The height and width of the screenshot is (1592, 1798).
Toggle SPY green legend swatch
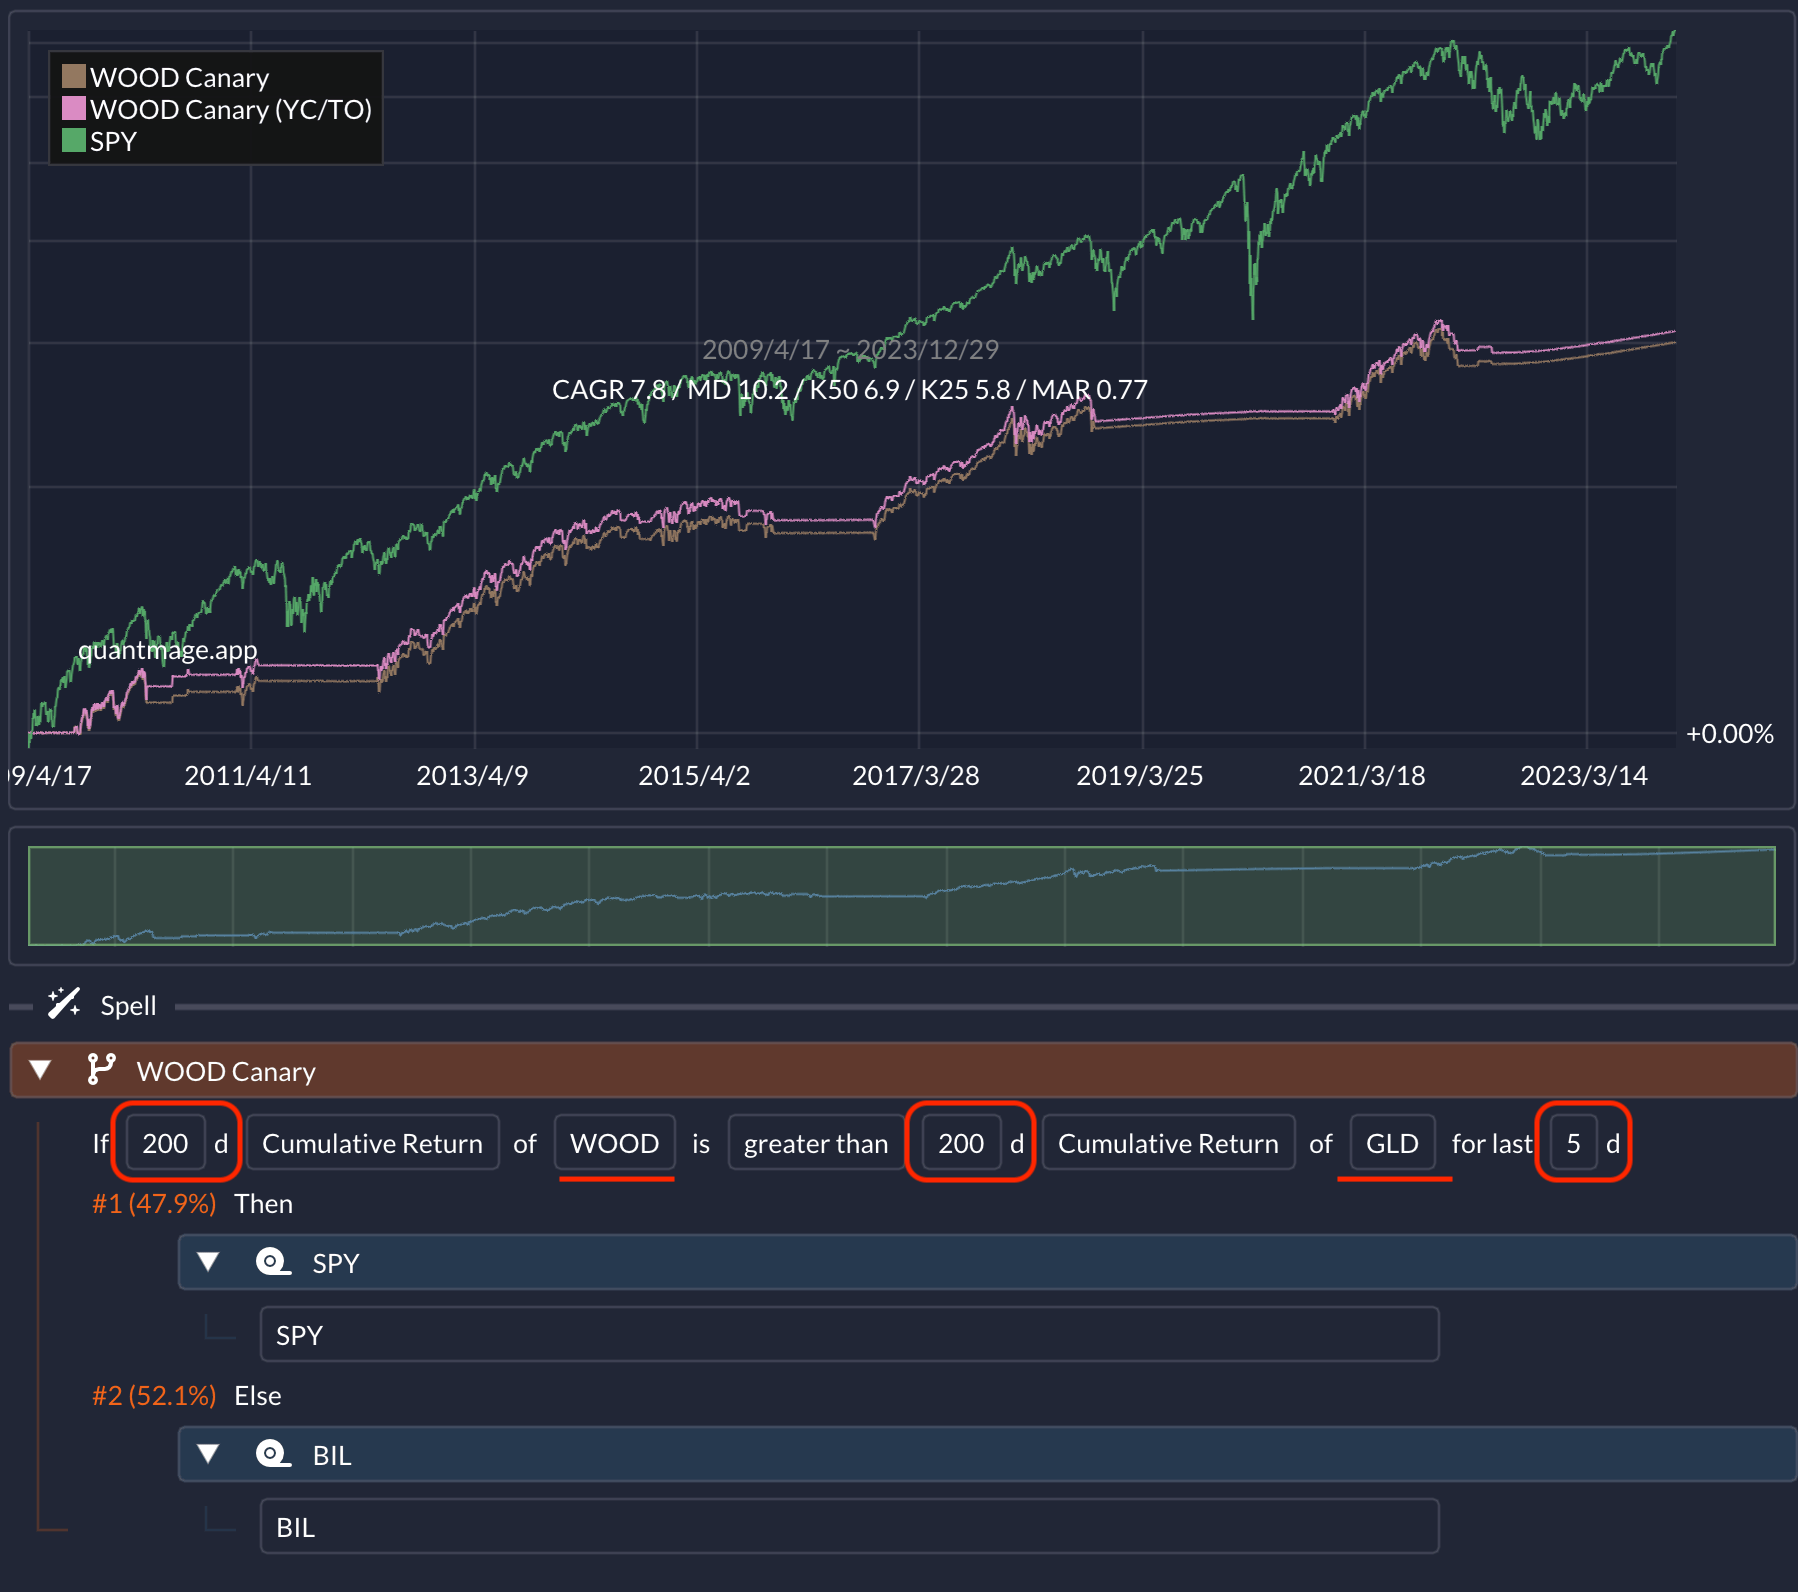coord(73,140)
